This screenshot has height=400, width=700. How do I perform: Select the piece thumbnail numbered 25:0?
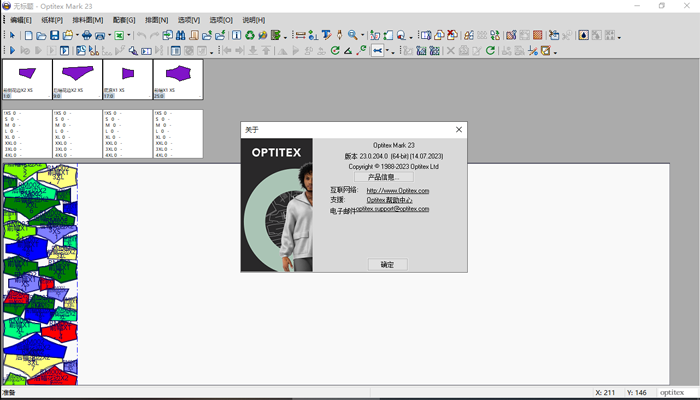click(x=178, y=79)
